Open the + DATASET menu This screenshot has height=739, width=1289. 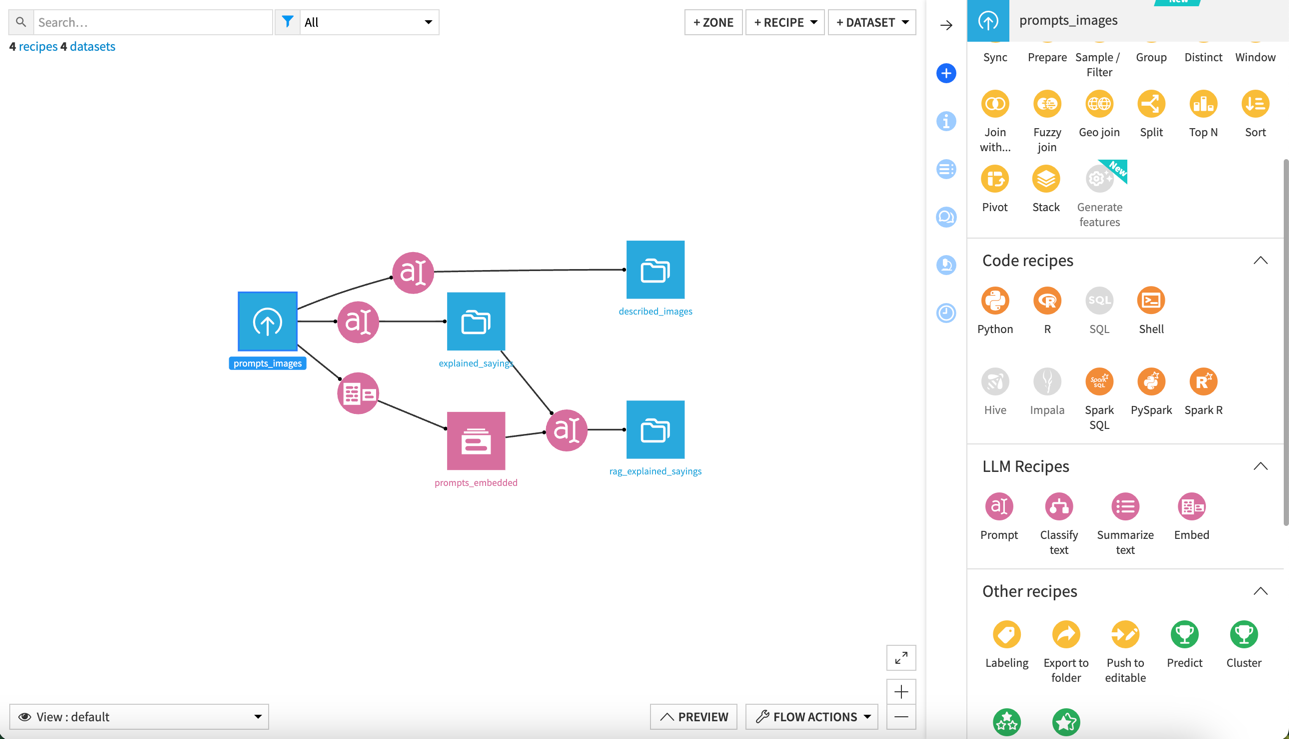coord(871,22)
